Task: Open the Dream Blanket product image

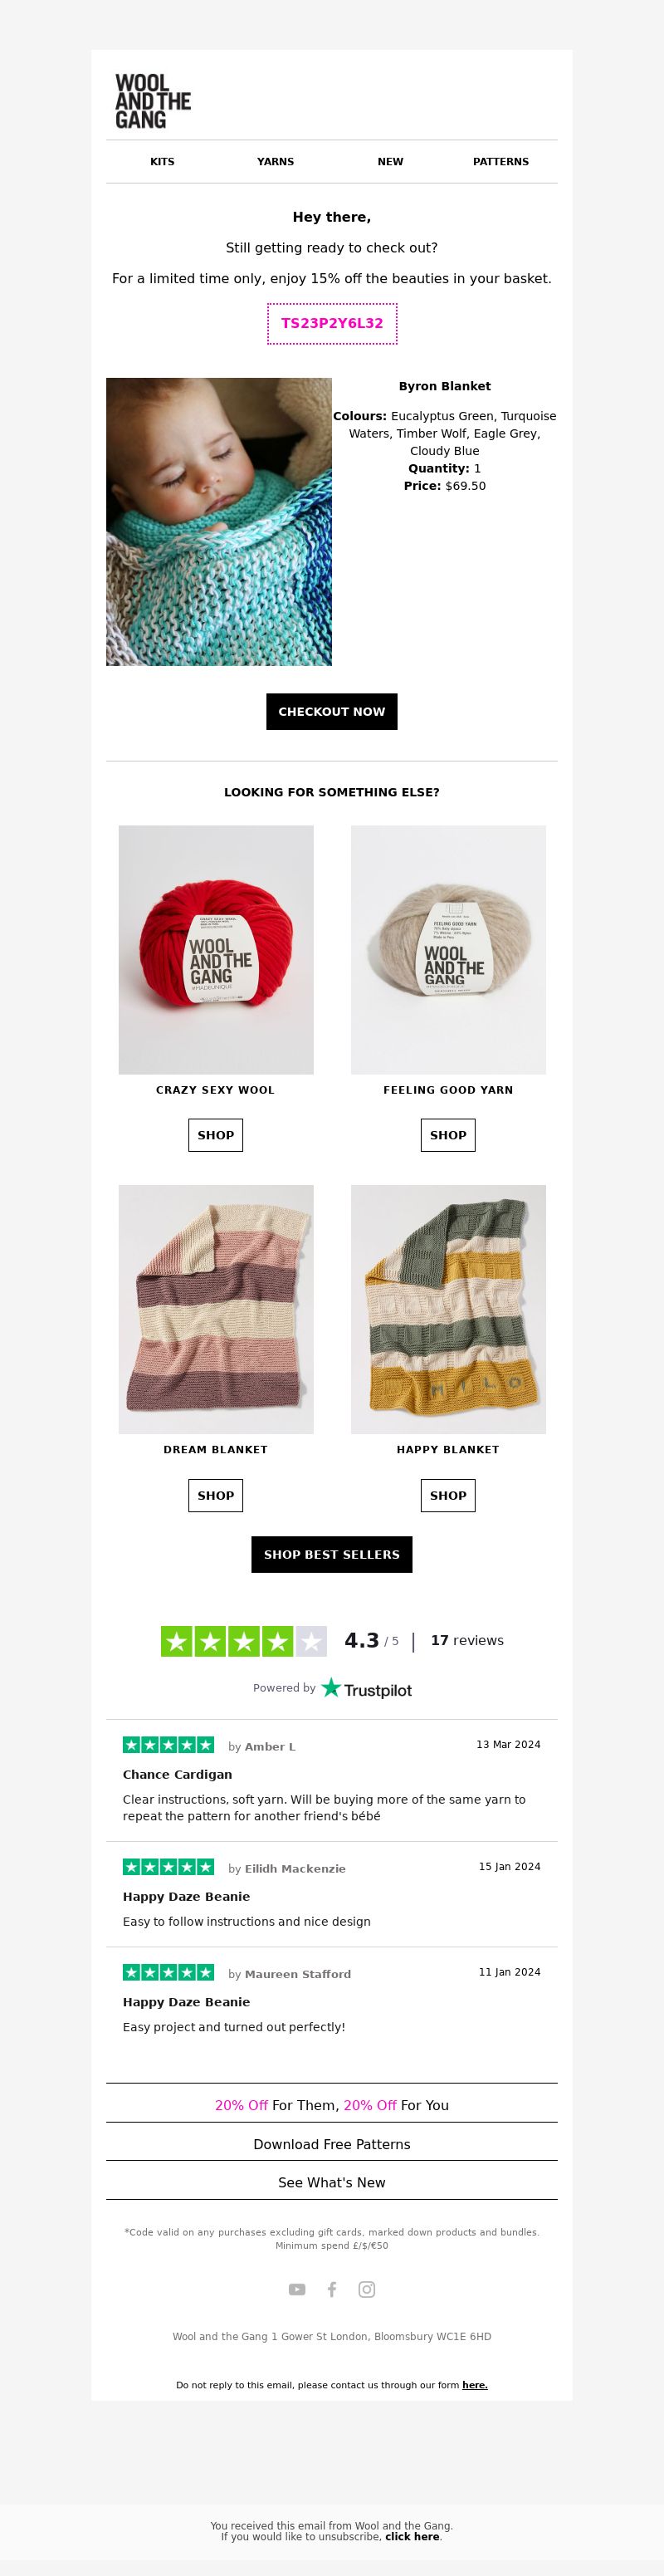Action: tap(216, 1309)
